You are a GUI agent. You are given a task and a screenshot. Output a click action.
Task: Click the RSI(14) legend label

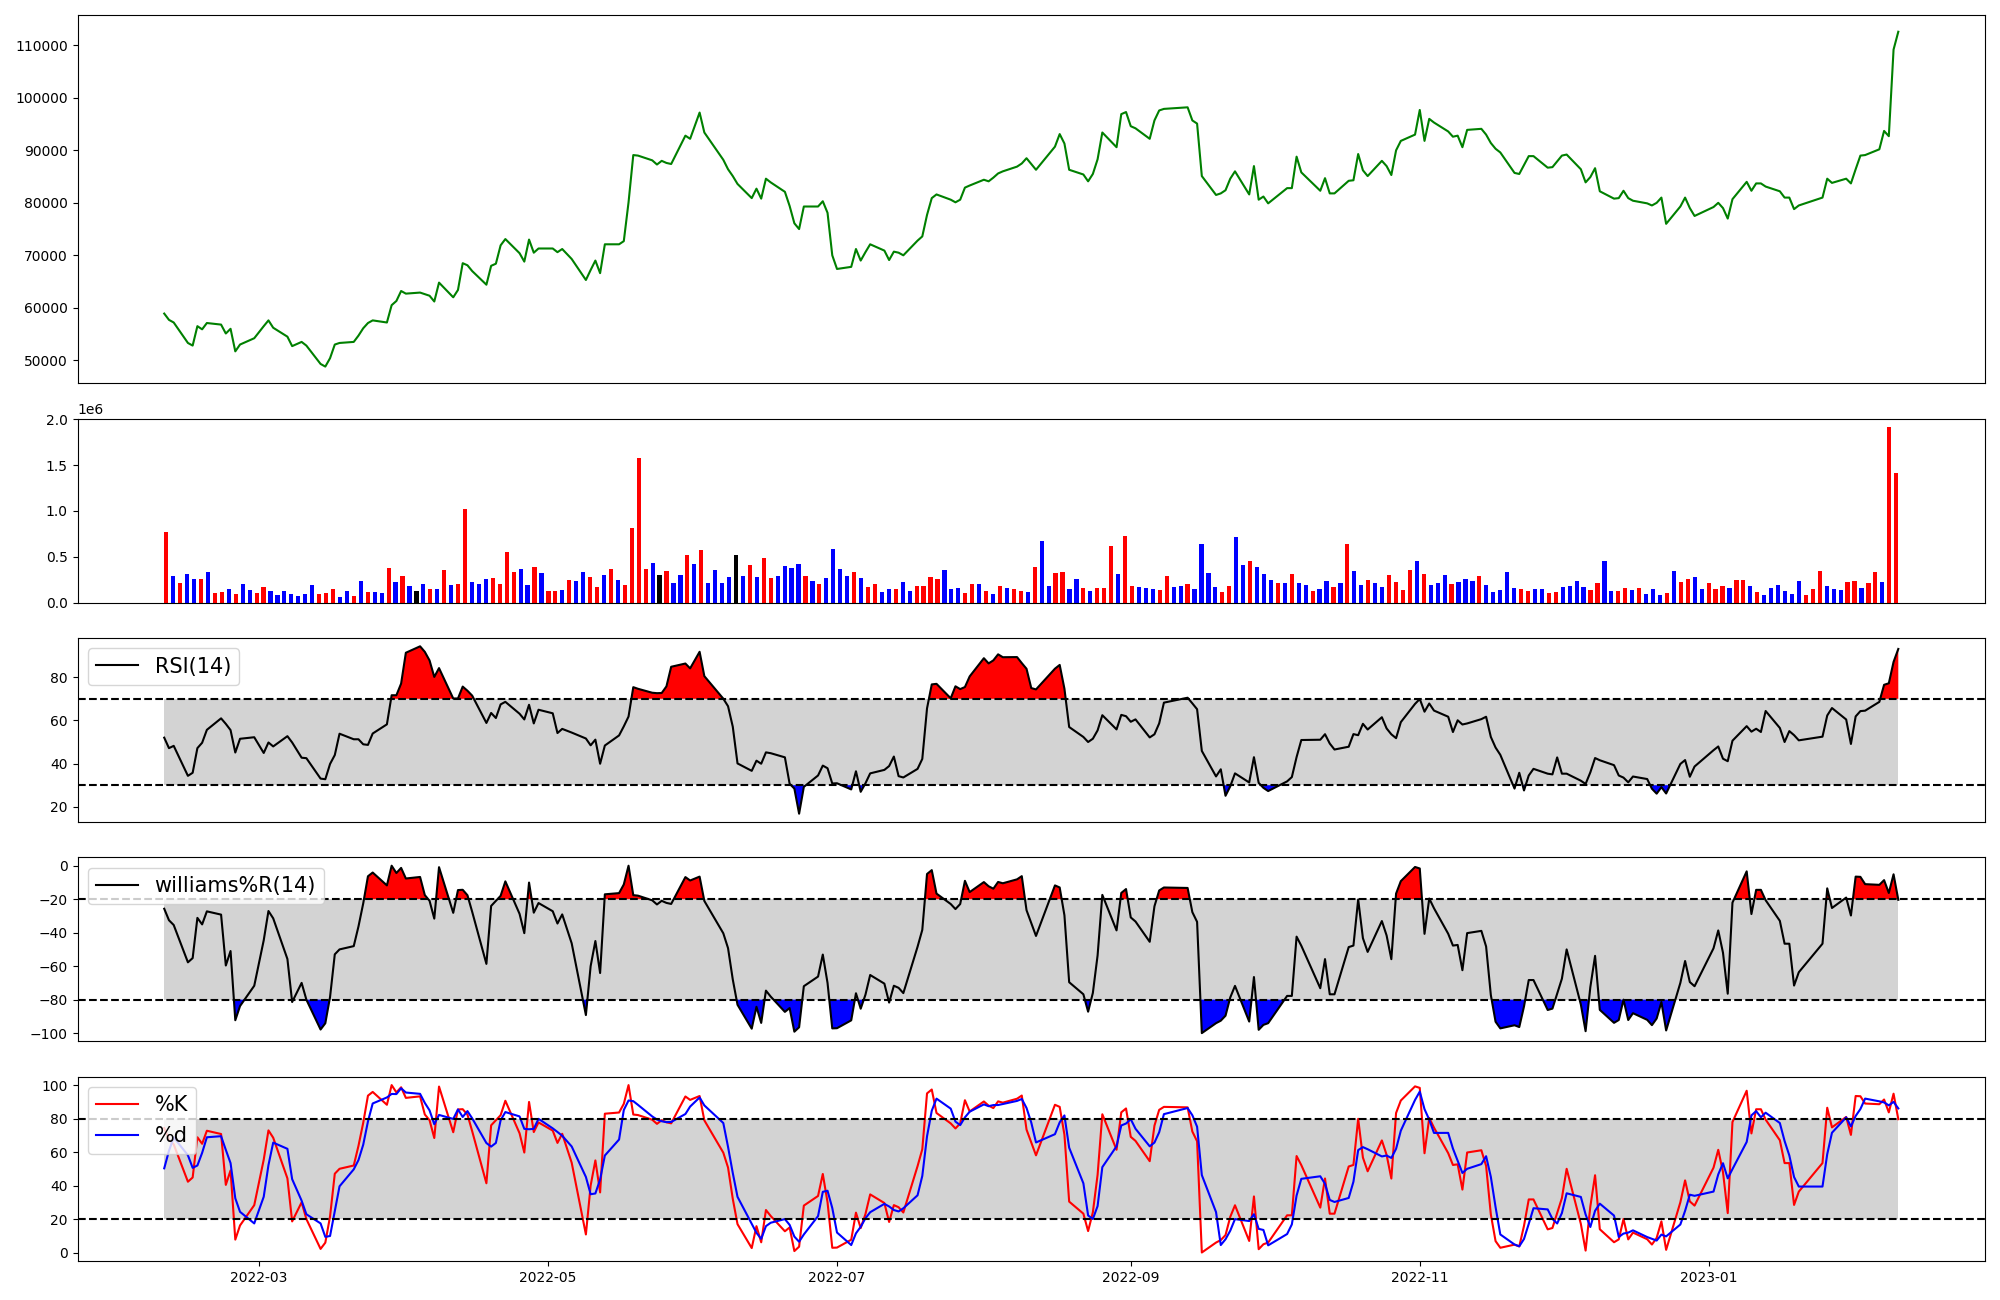click(x=192, y=666)
